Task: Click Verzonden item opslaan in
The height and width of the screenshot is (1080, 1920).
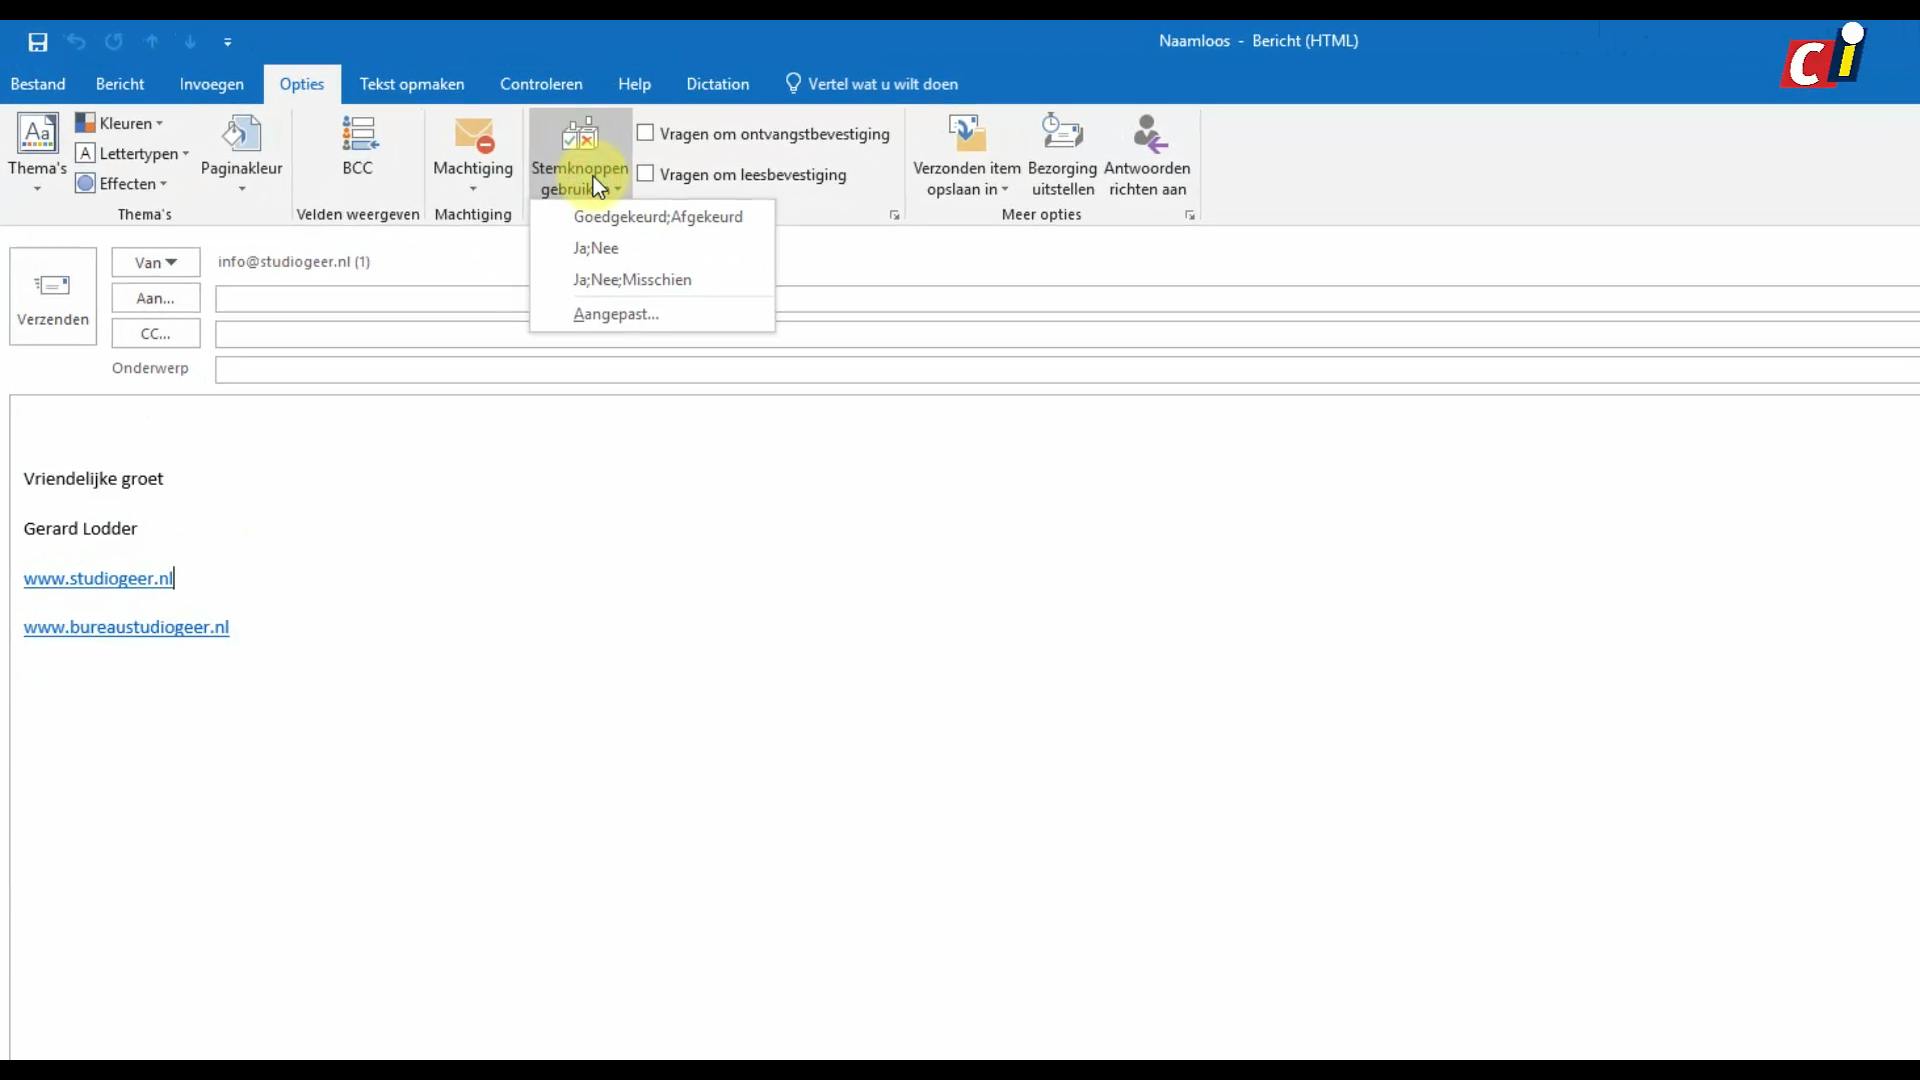Action: point(965,155)
